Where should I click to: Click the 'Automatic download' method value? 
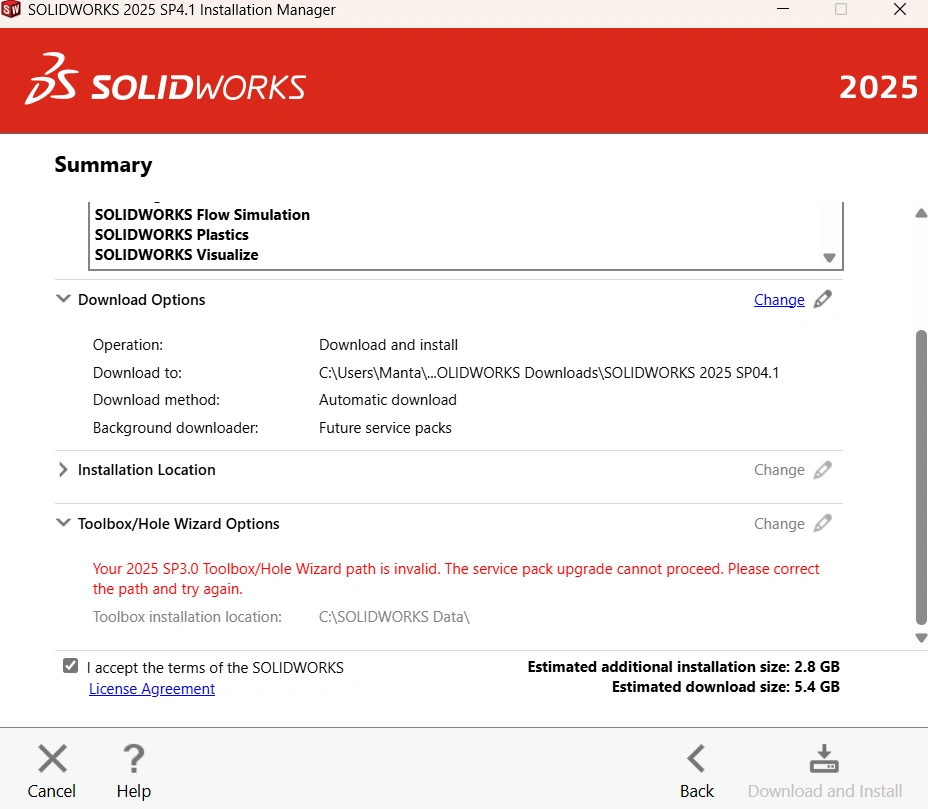coord(388,400)
